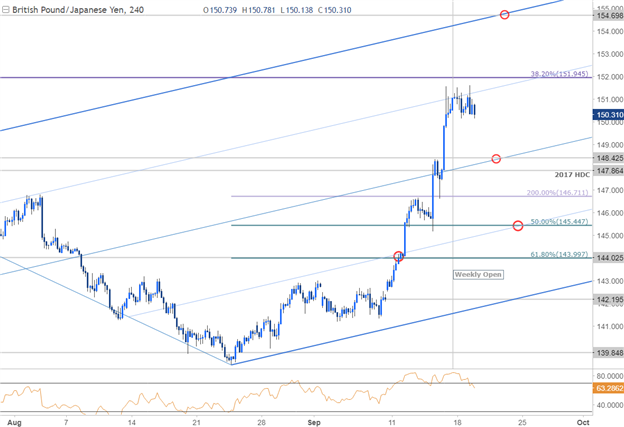The height and width of the screenshot is (427, 624).
Task: Select the 154.698 price label
Action: [608, 16]
